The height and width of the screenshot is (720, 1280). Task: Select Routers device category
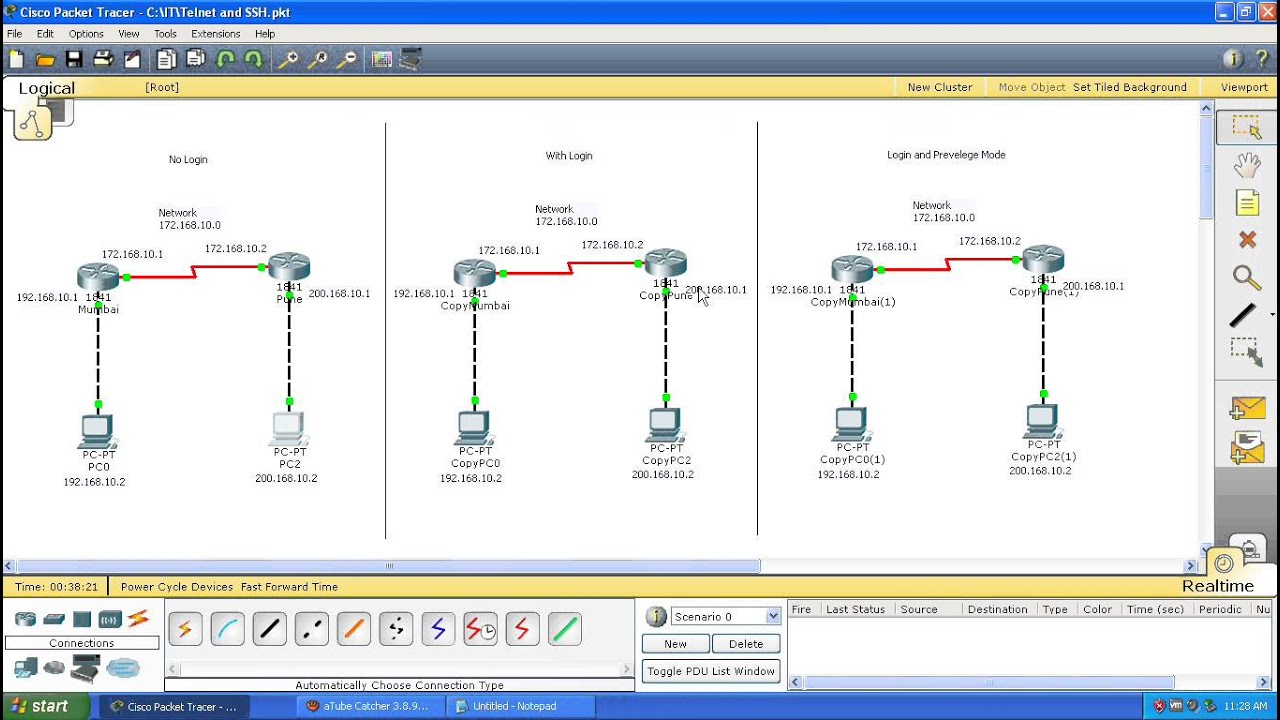coord(25,619)
